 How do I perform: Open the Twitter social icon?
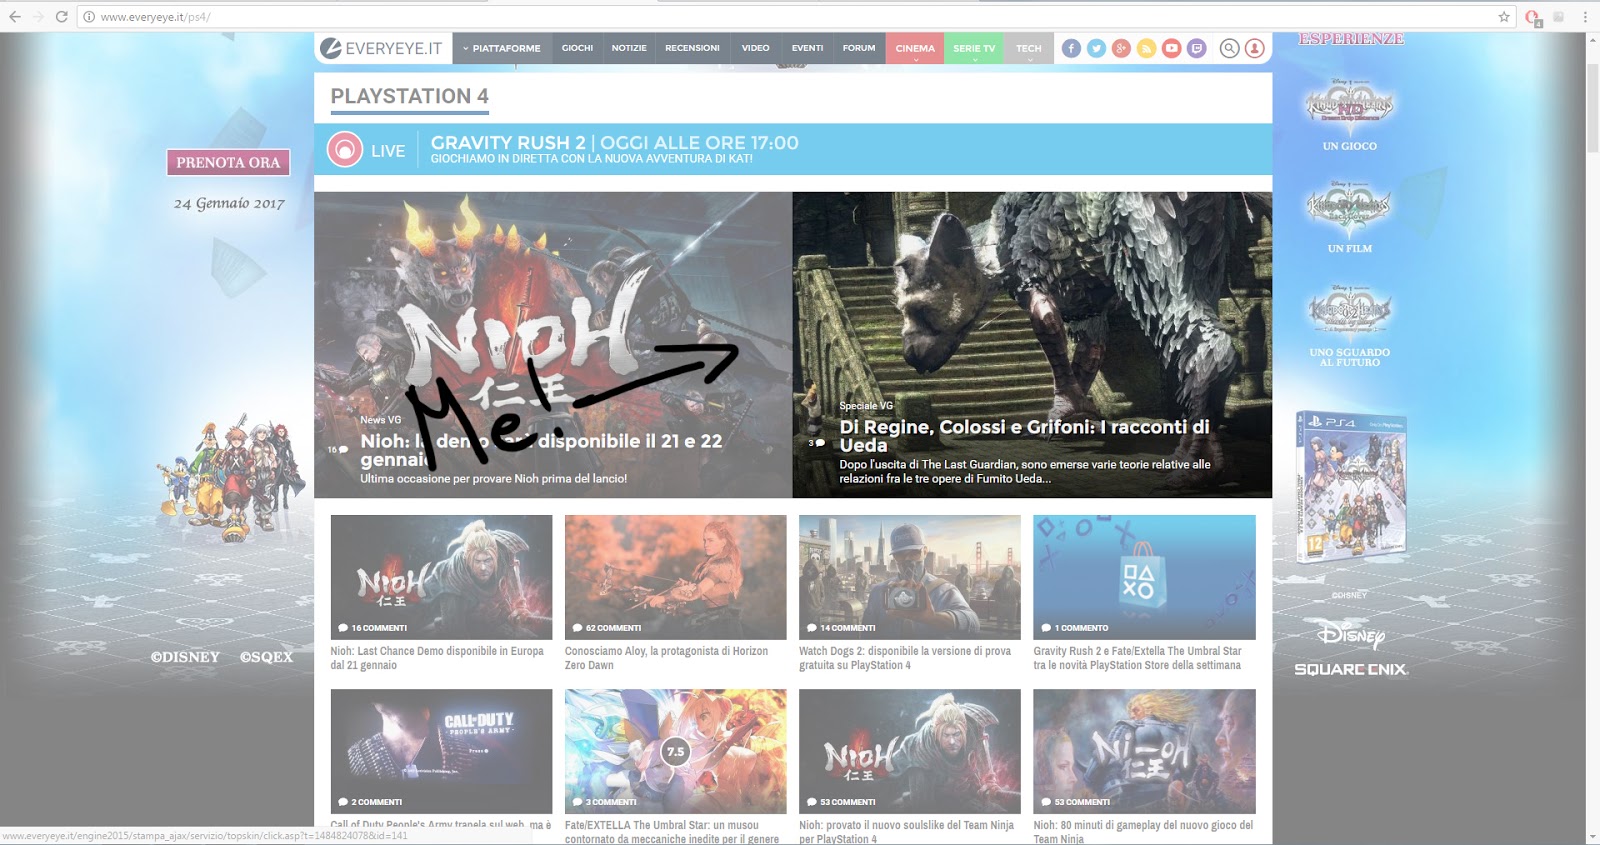tap(1096, 48)
